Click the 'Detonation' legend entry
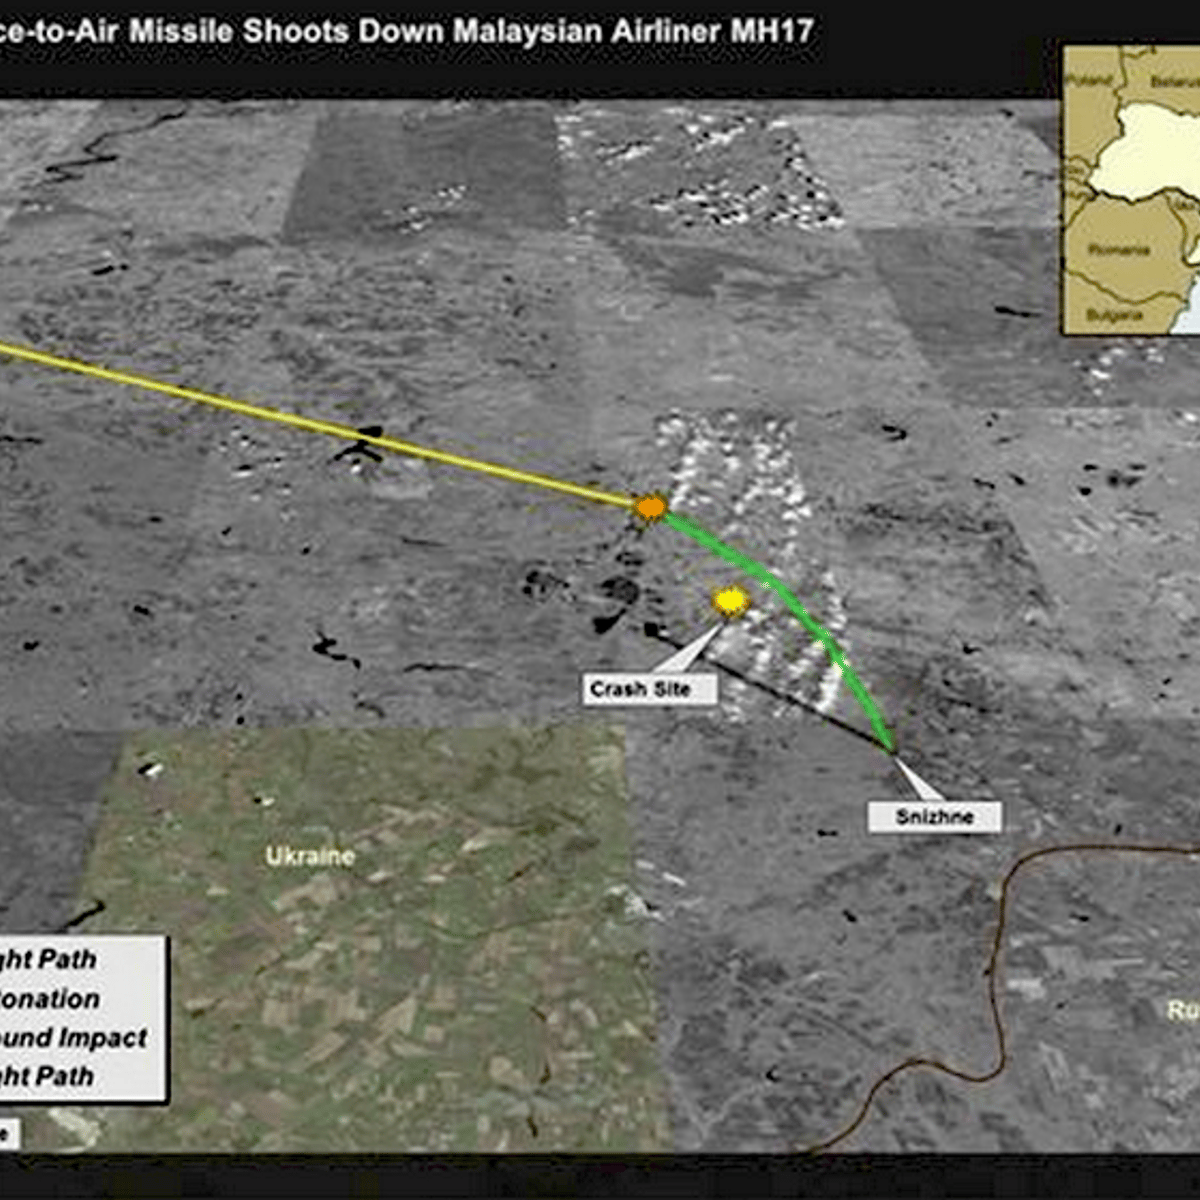1200x1200 pixels. [50, 999]
